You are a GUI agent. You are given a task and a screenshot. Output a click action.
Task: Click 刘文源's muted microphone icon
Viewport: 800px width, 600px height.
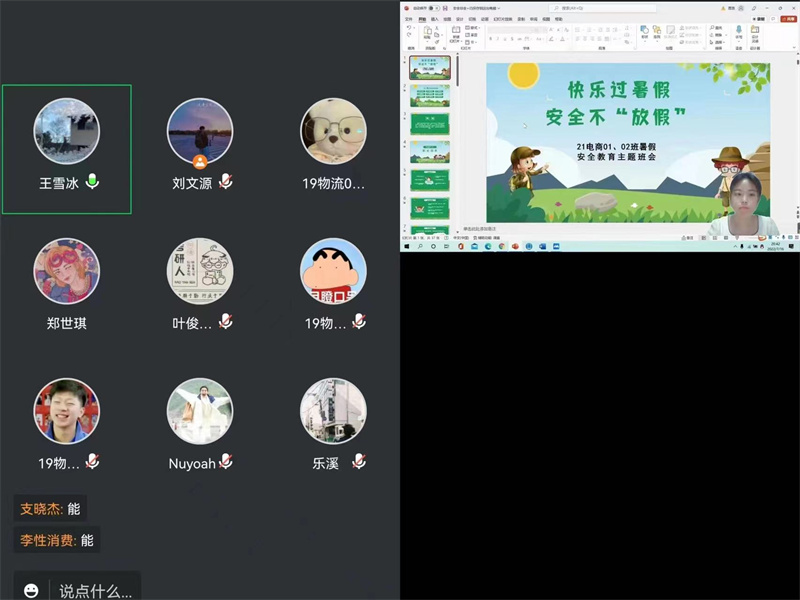pyautogui.click(x=227, y=181)
